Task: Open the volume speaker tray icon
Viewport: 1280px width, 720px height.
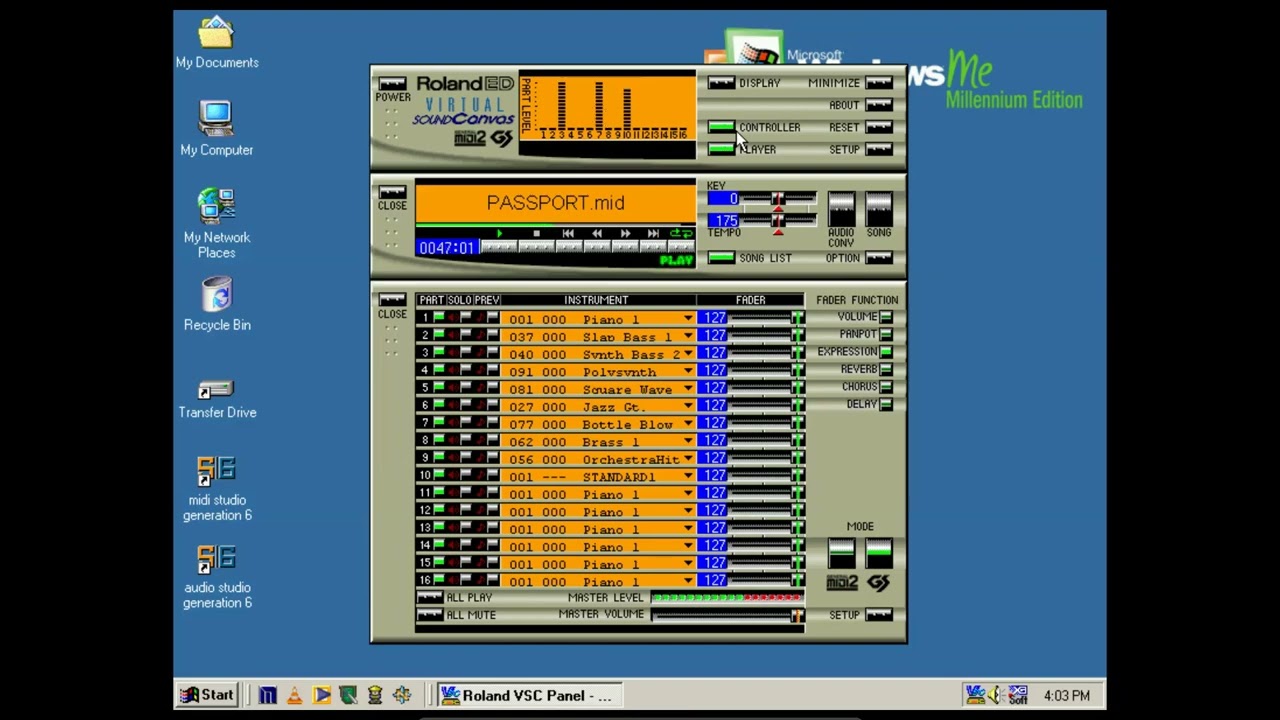Action: click(x=996, y=695)
